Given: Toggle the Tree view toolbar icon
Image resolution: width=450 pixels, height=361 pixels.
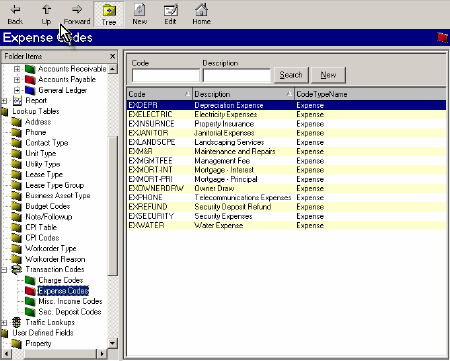Looking at the screenshot, I should click(109, 14).
